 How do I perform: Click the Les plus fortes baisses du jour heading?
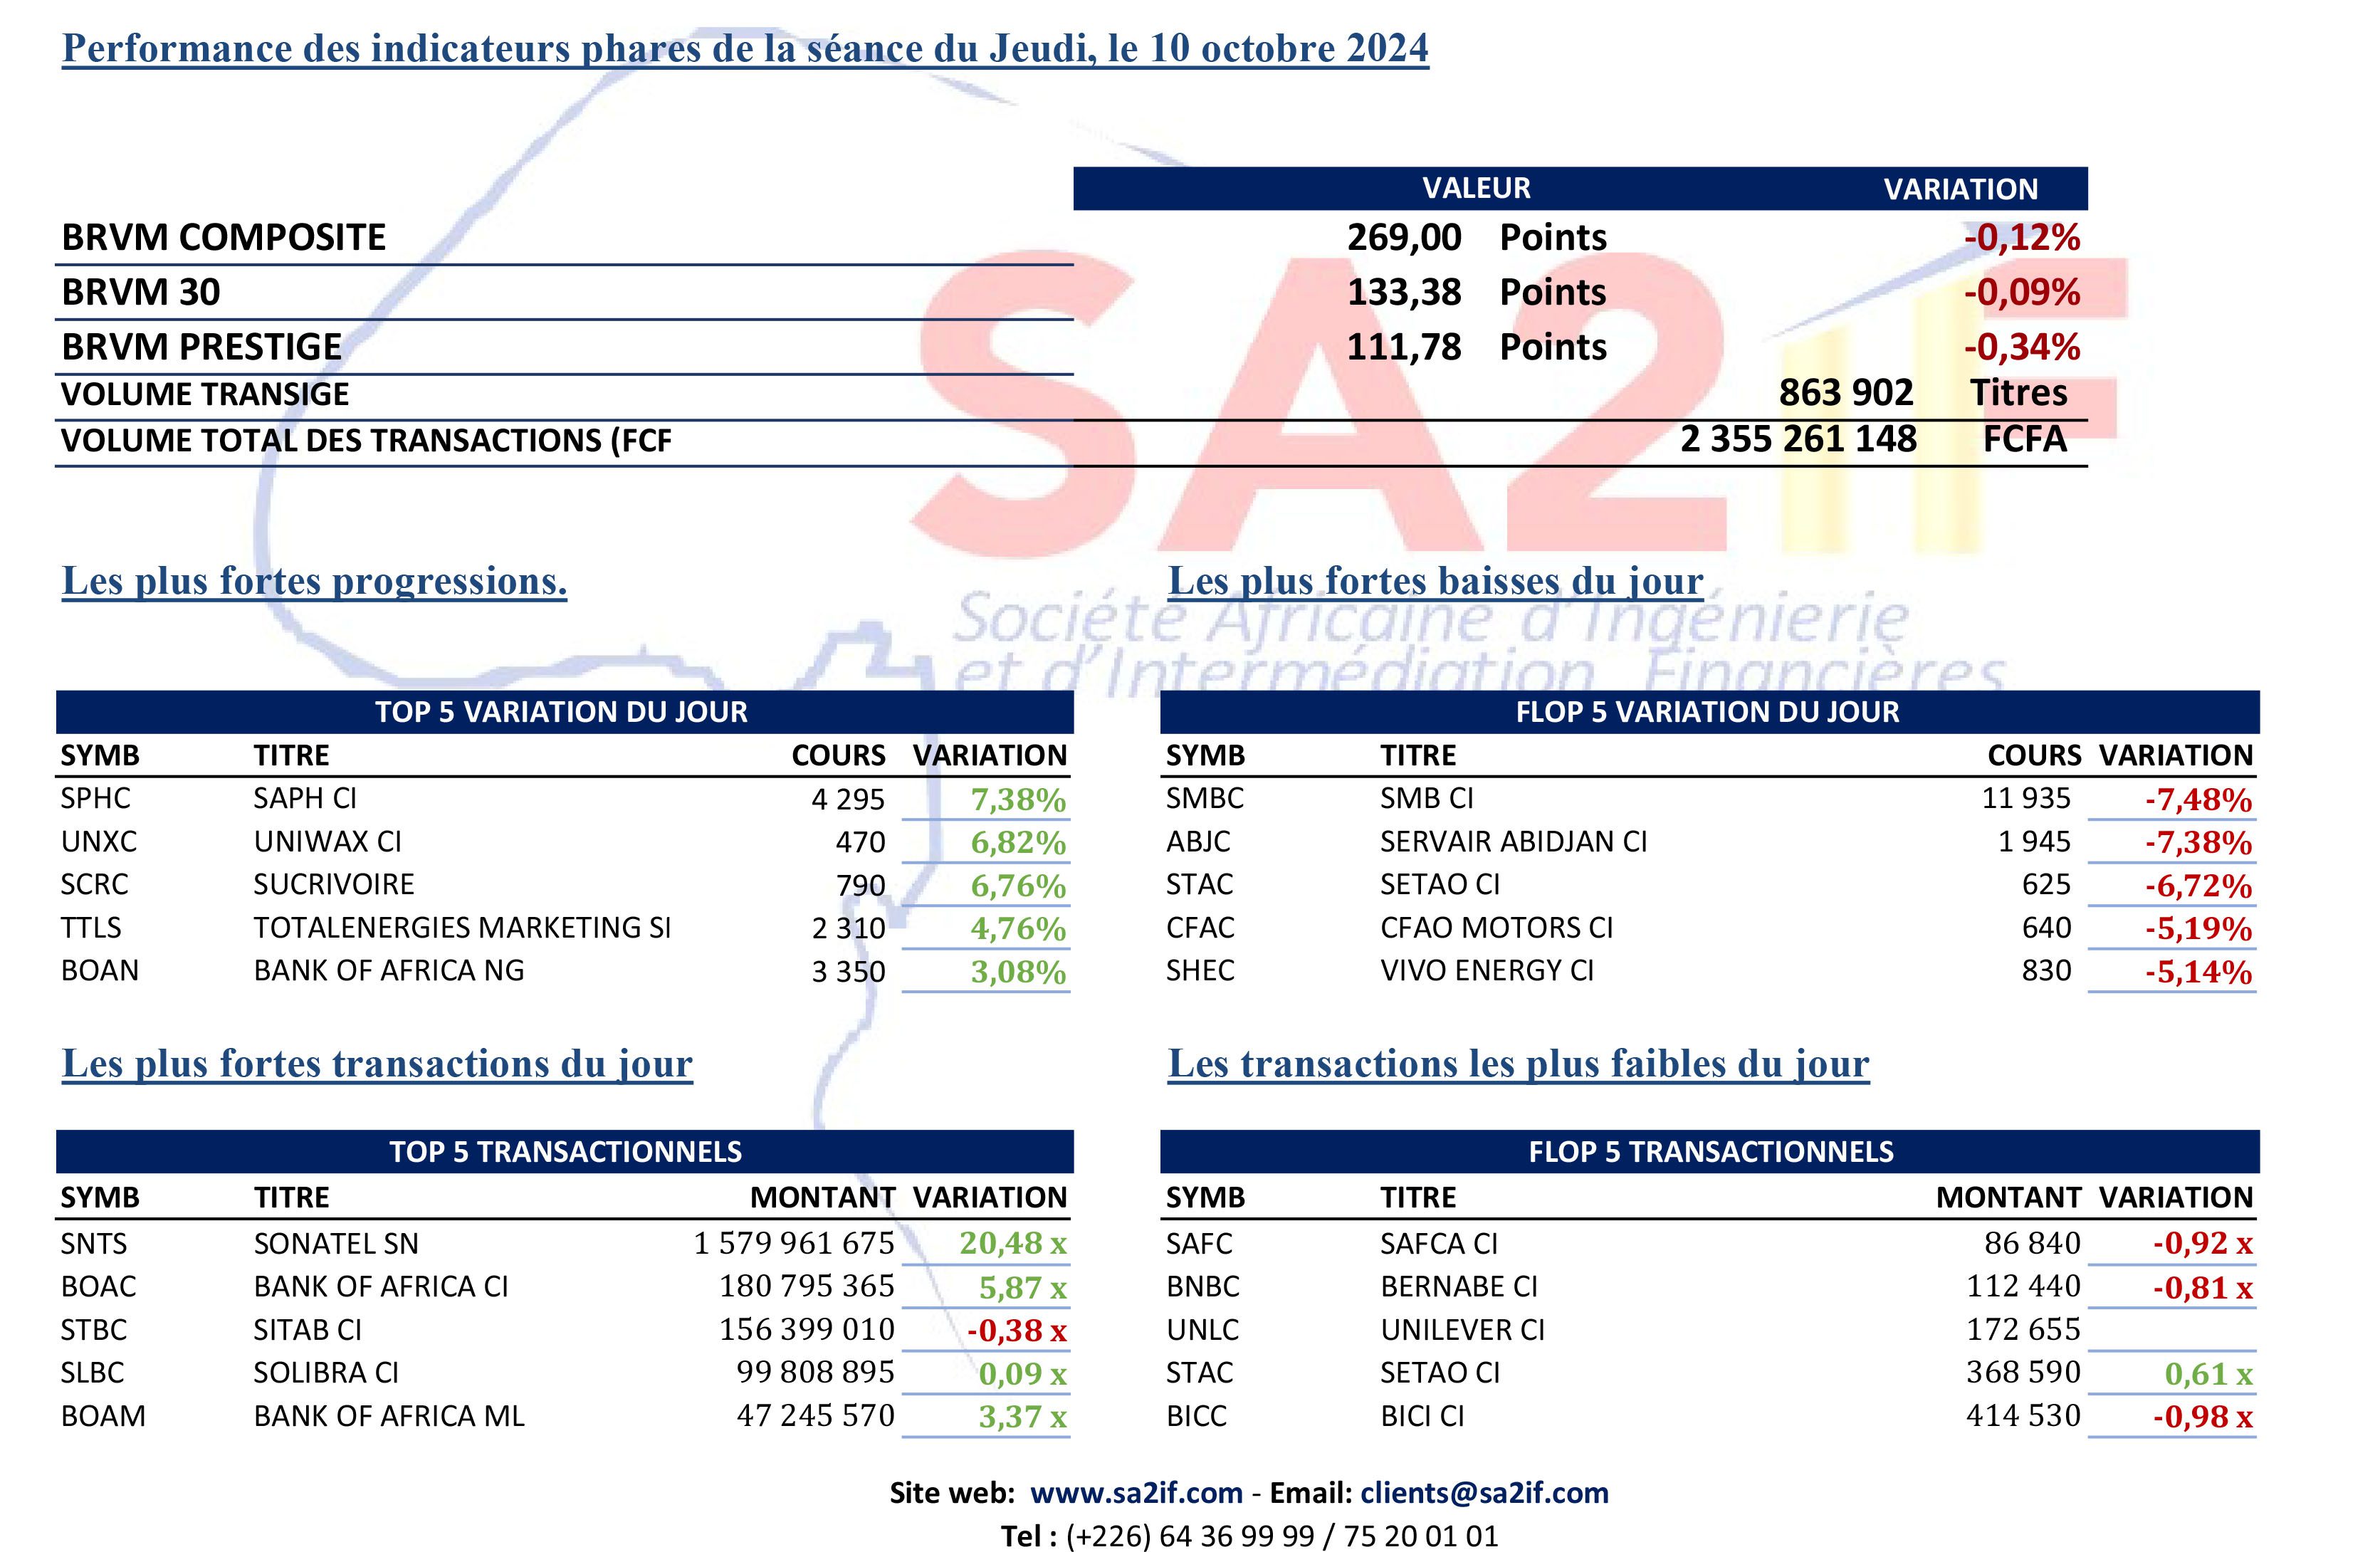1435,581
